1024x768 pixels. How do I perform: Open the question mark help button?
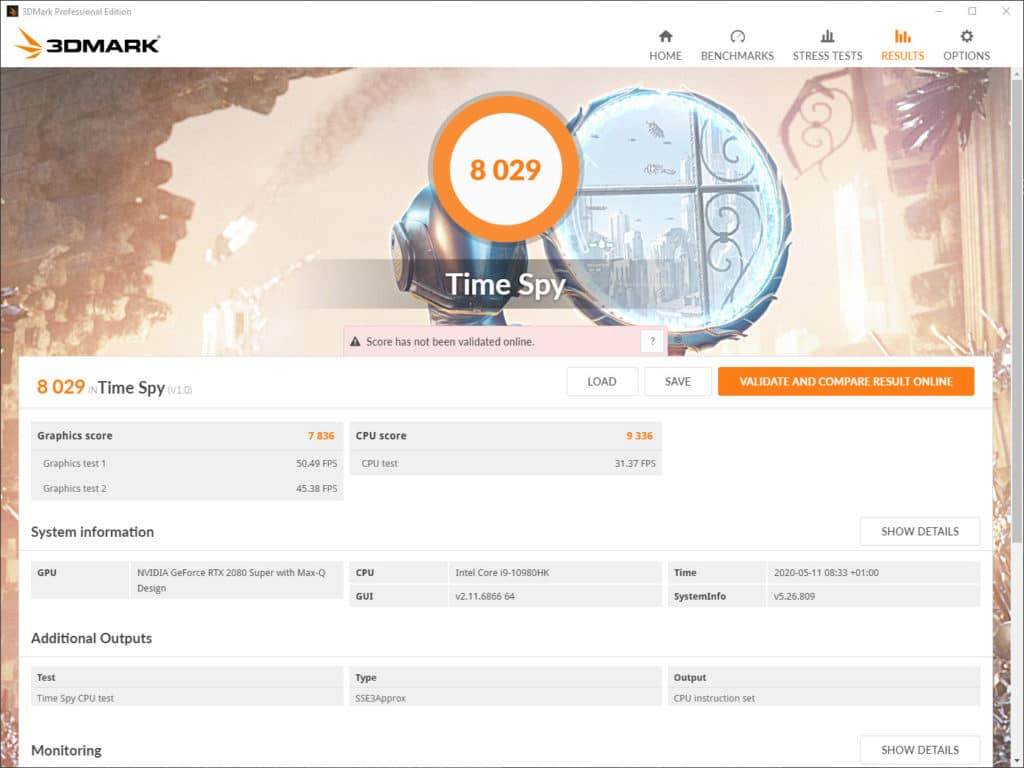[x=652, y=341]
